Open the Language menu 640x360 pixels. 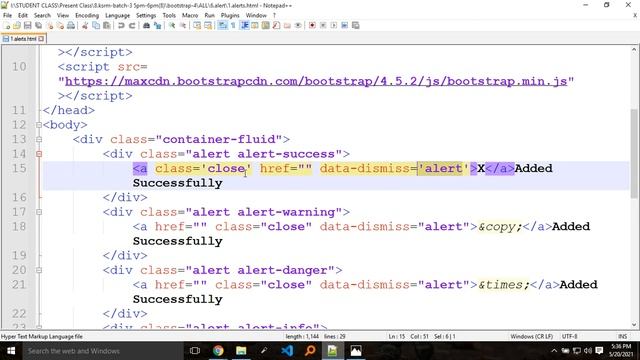118,15
